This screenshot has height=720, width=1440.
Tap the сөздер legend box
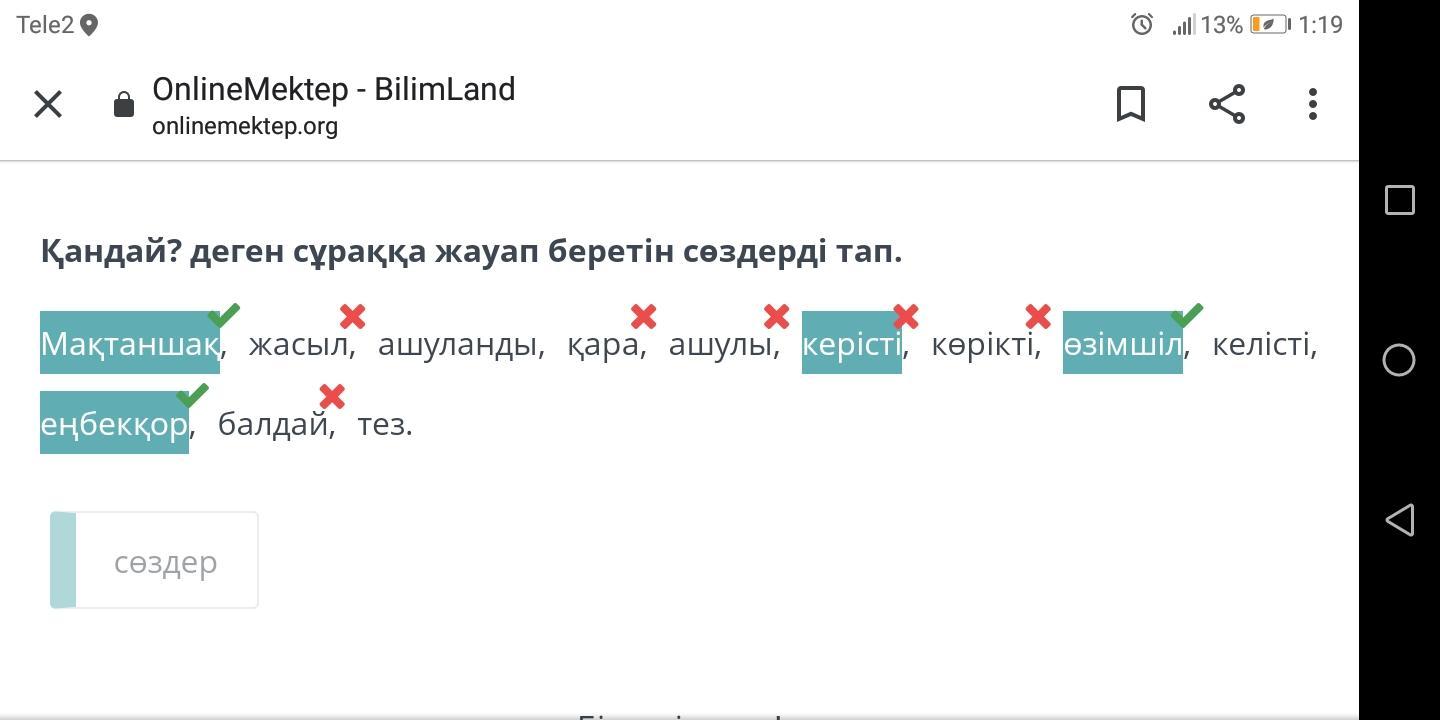pyautogui.click(x=154, y=560)
